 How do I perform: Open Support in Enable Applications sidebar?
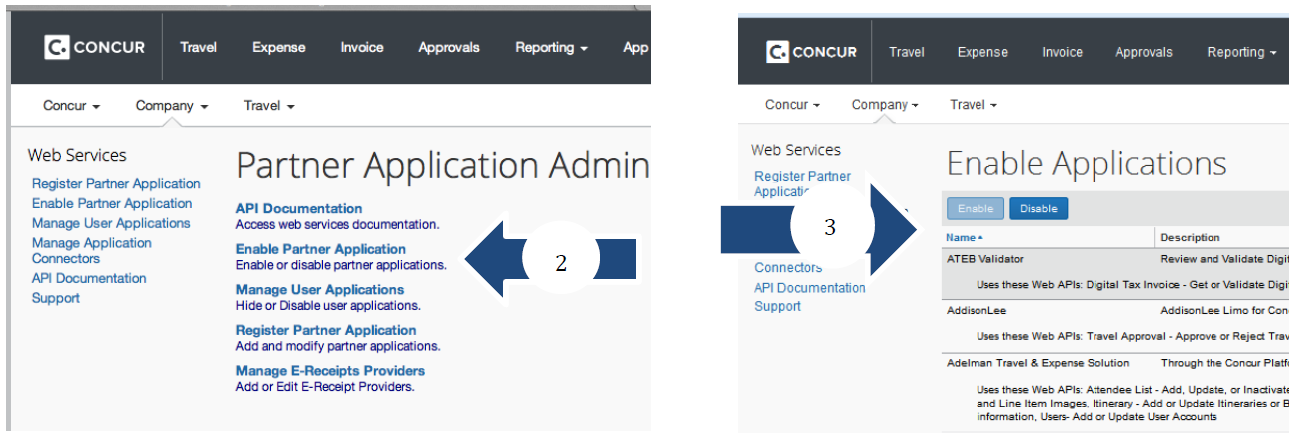[777, 306]
